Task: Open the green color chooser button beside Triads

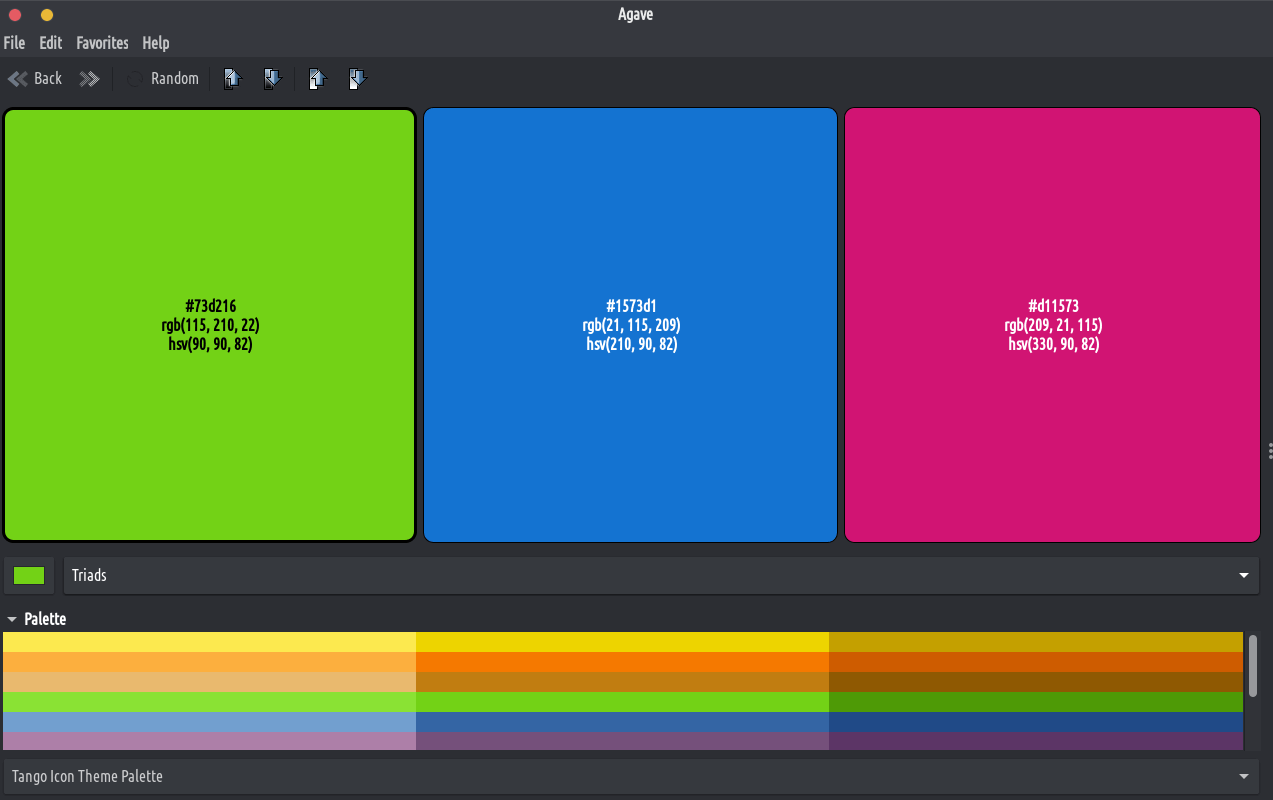Action: pos(29,576)
